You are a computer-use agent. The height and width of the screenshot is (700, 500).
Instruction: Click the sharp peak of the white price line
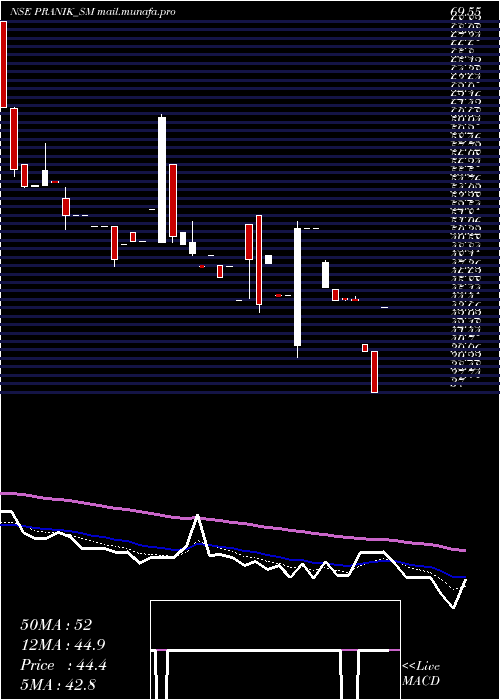197,516
